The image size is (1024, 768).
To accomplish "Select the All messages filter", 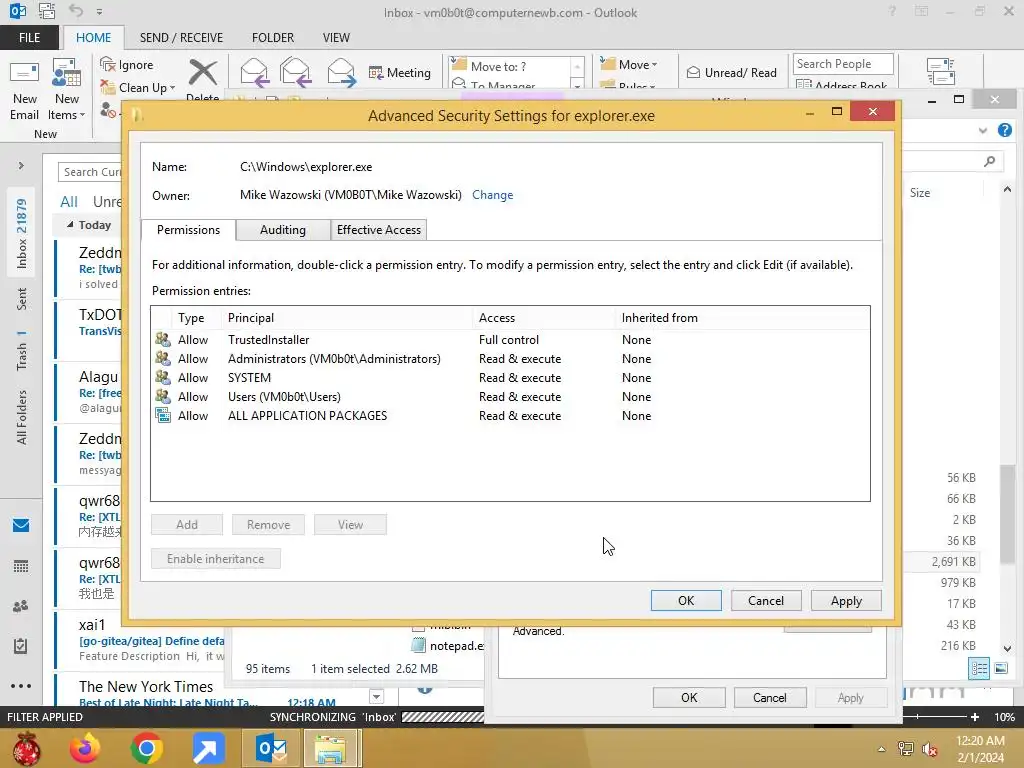I will (x=69, y=202).
